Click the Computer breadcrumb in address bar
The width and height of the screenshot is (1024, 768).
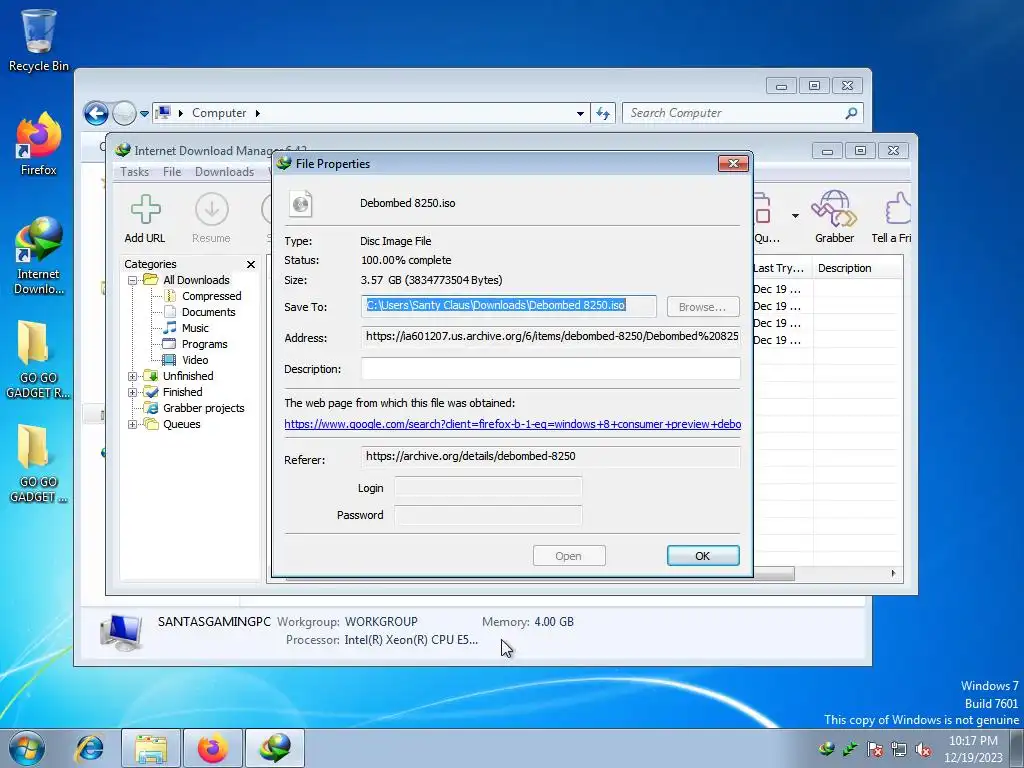[219, 113]
